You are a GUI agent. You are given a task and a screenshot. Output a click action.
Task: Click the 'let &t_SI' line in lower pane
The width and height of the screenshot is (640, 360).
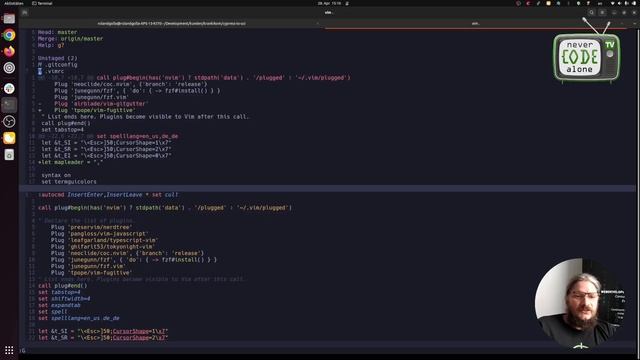(103, 331)
